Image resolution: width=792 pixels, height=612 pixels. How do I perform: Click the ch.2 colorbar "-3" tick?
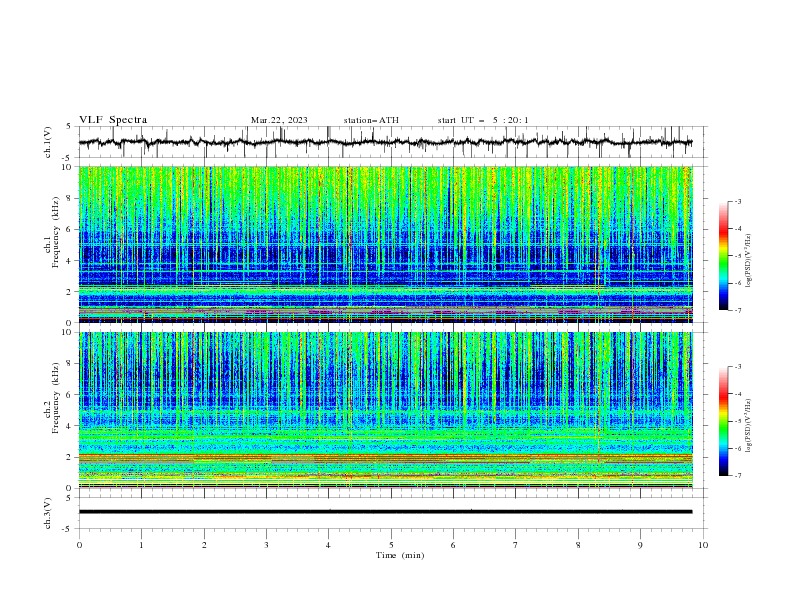[x=738, y=367]
